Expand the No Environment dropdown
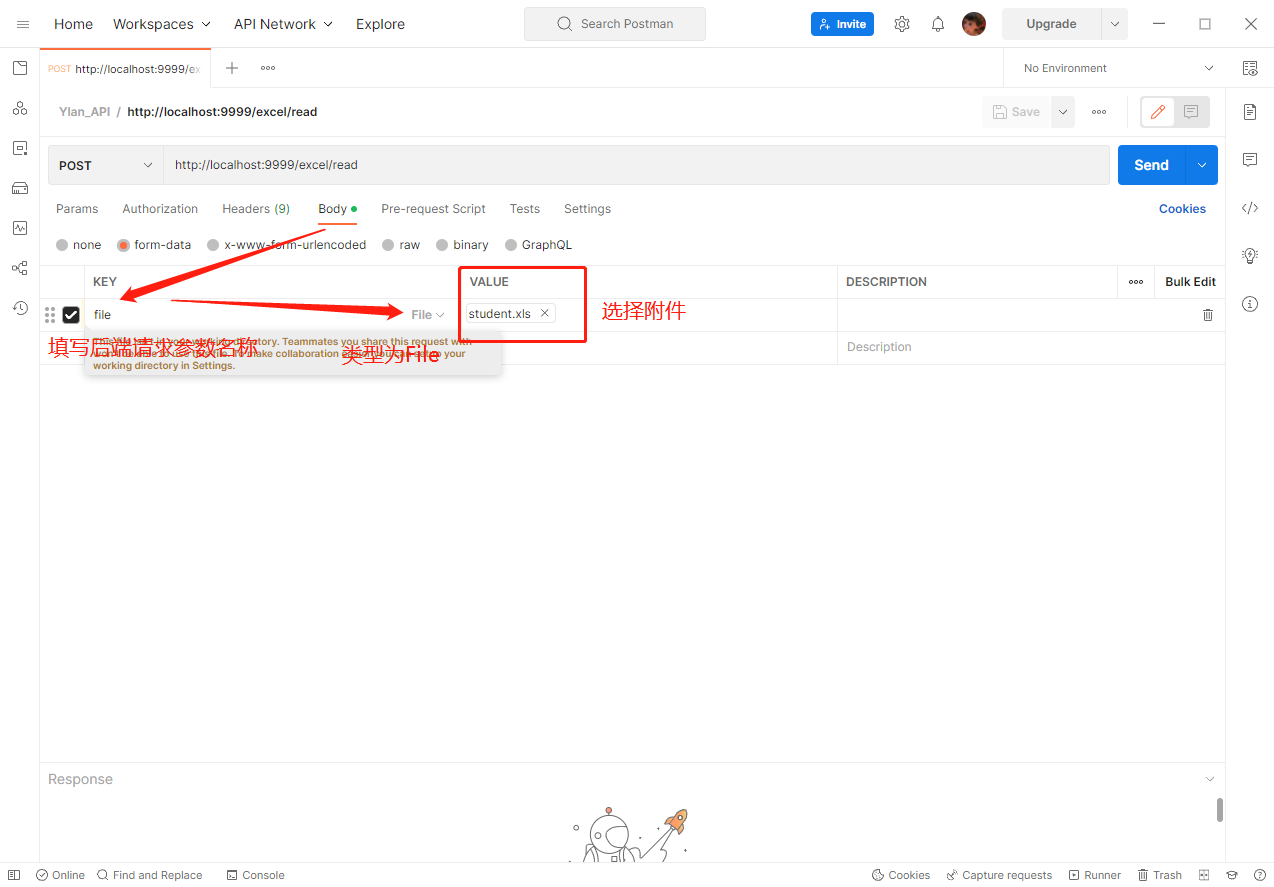 [1115, 68]
